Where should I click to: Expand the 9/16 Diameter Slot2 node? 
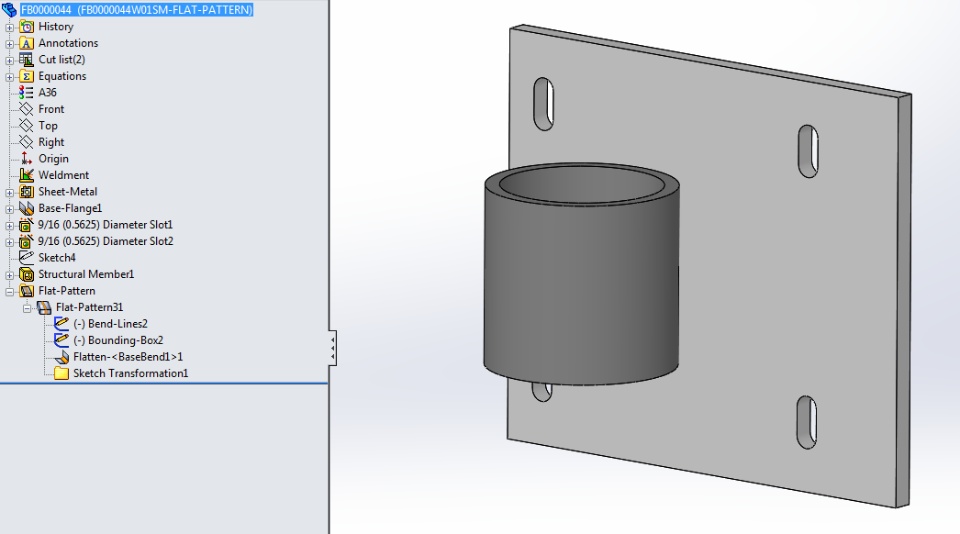[x=9, y=243]
